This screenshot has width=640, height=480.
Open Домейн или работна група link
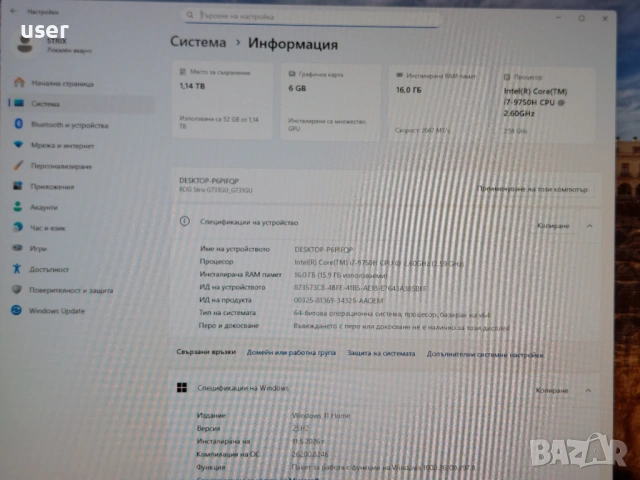(291, 352)
